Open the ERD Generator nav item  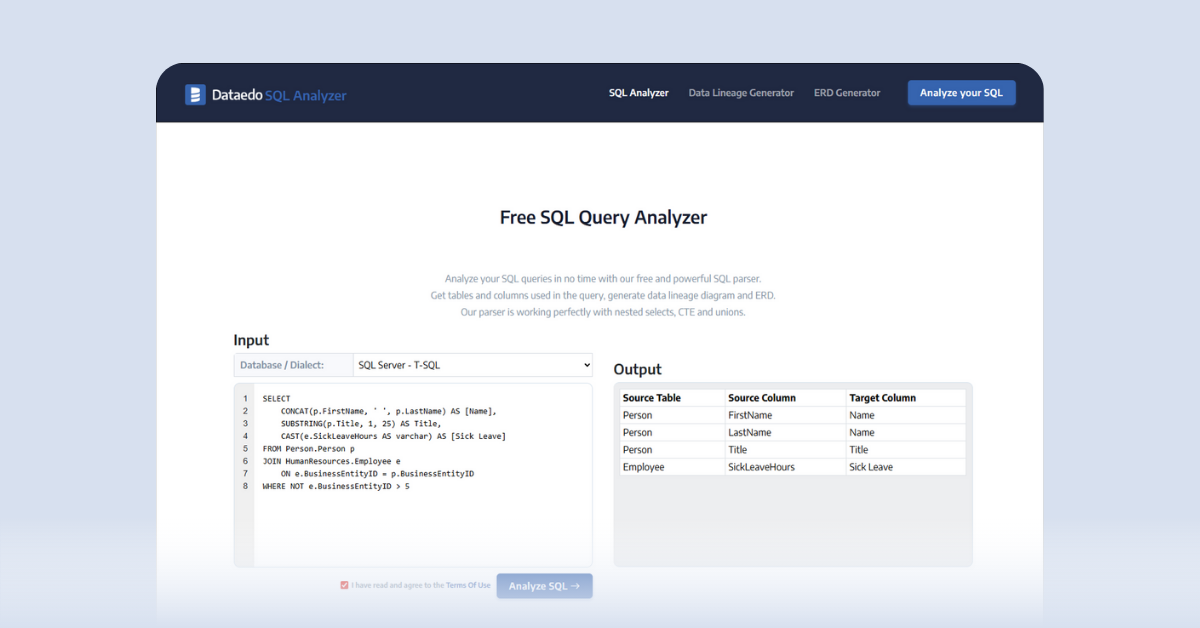click(x=847, y=93)
